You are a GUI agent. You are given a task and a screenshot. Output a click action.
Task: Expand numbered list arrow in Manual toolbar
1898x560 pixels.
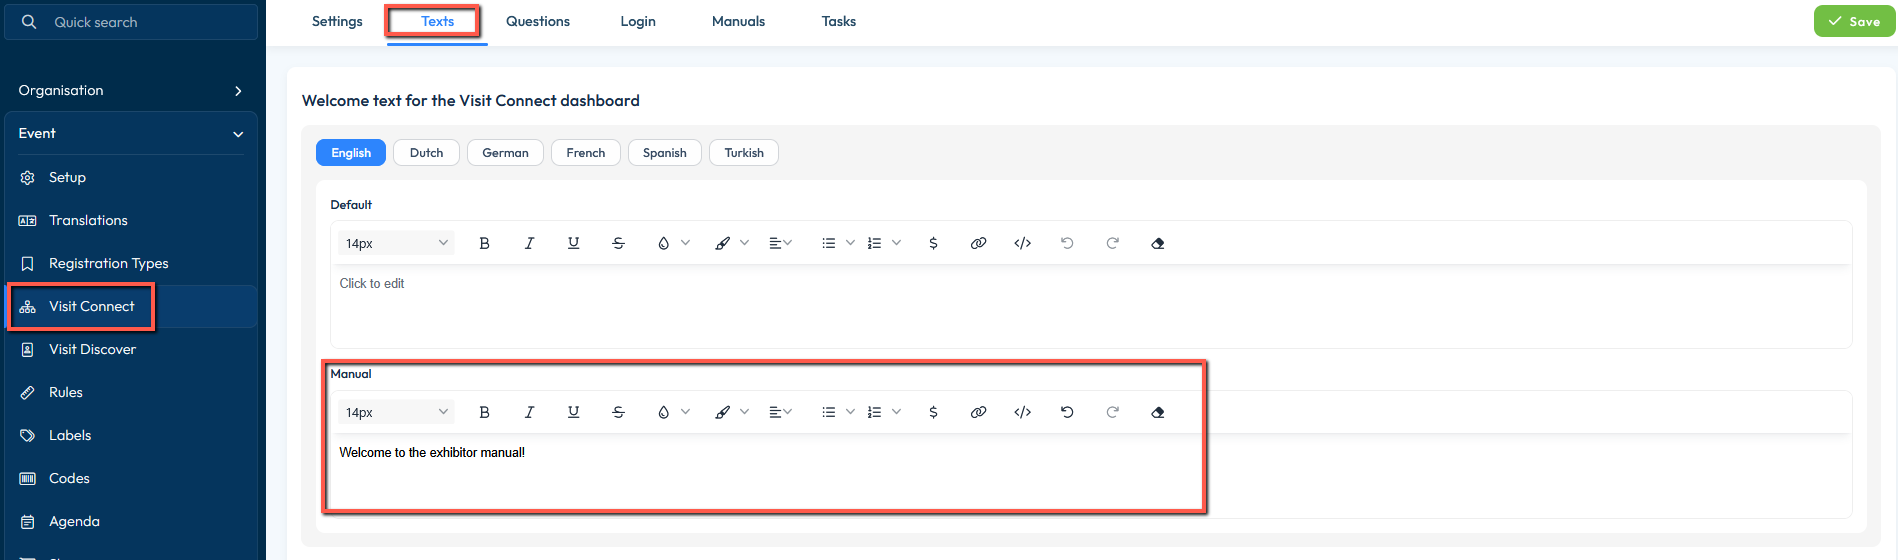pyautogui.click(x=896, y=412)
